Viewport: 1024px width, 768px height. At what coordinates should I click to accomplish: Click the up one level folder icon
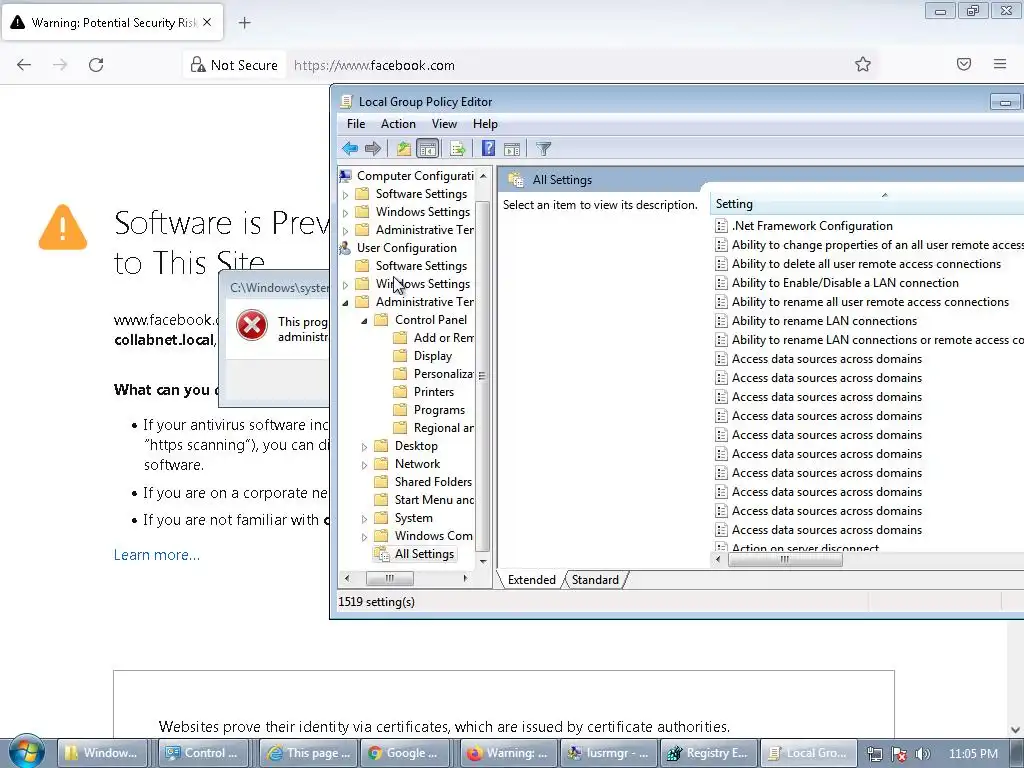404,149
